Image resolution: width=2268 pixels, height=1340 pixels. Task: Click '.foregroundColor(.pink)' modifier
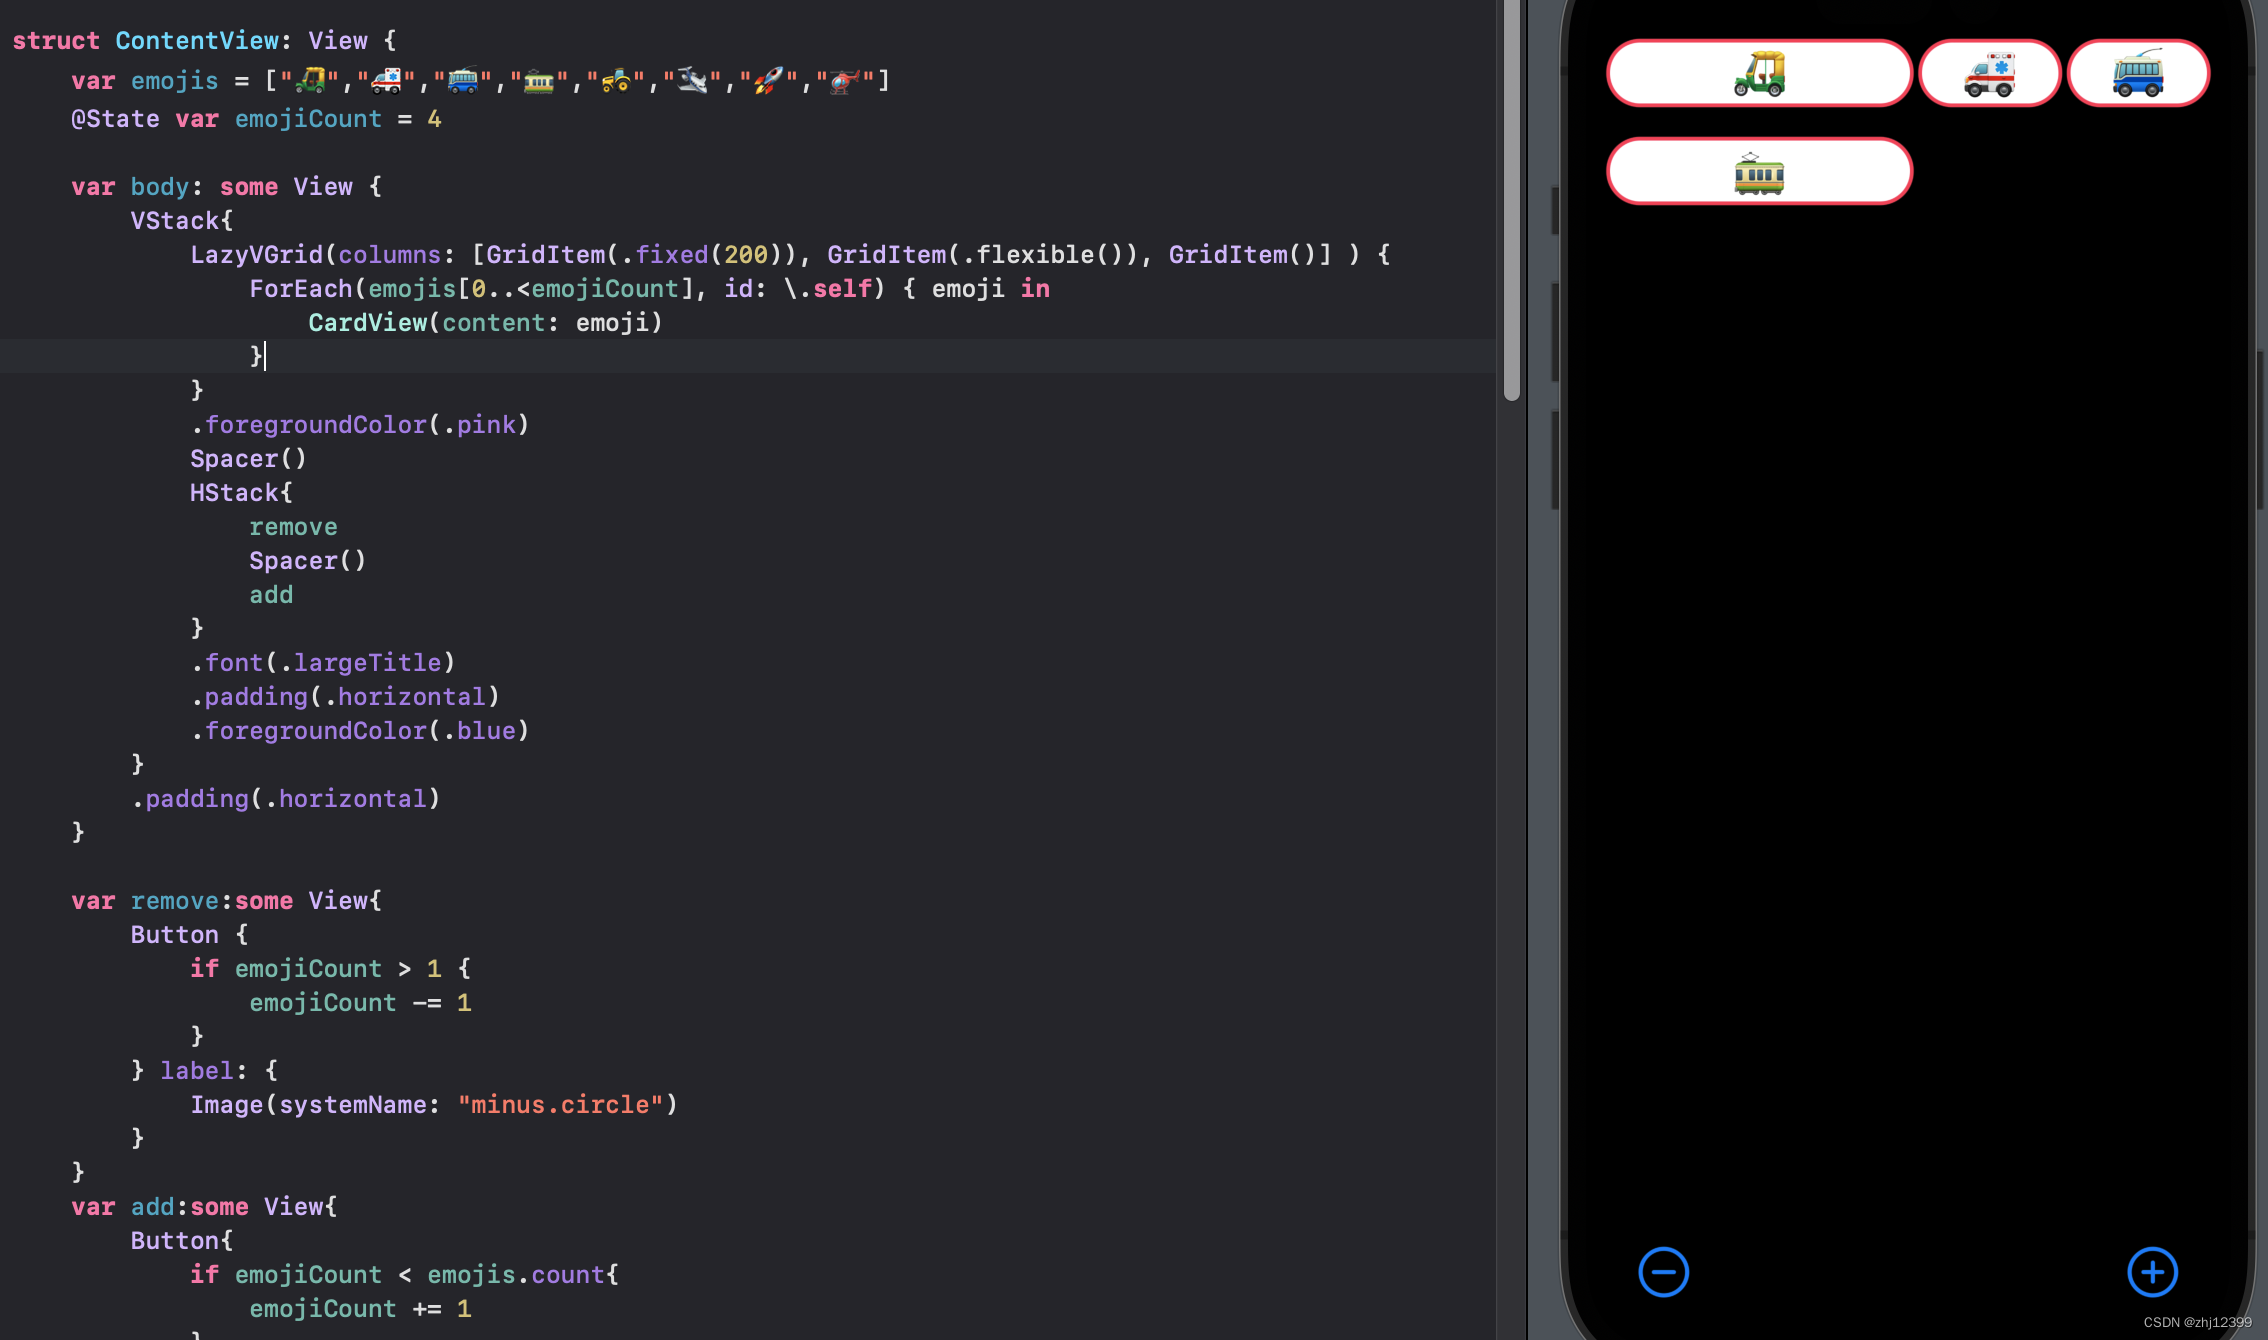click(360, 425)
